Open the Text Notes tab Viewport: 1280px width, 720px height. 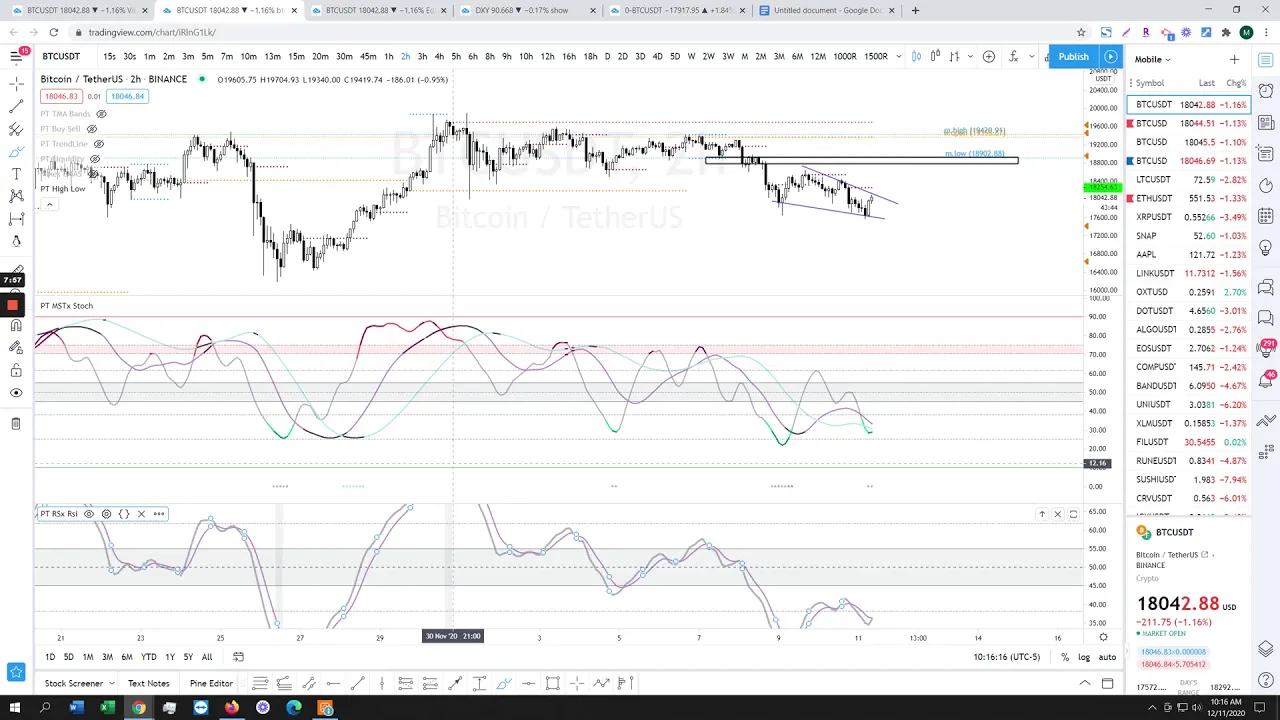[148, 683]
